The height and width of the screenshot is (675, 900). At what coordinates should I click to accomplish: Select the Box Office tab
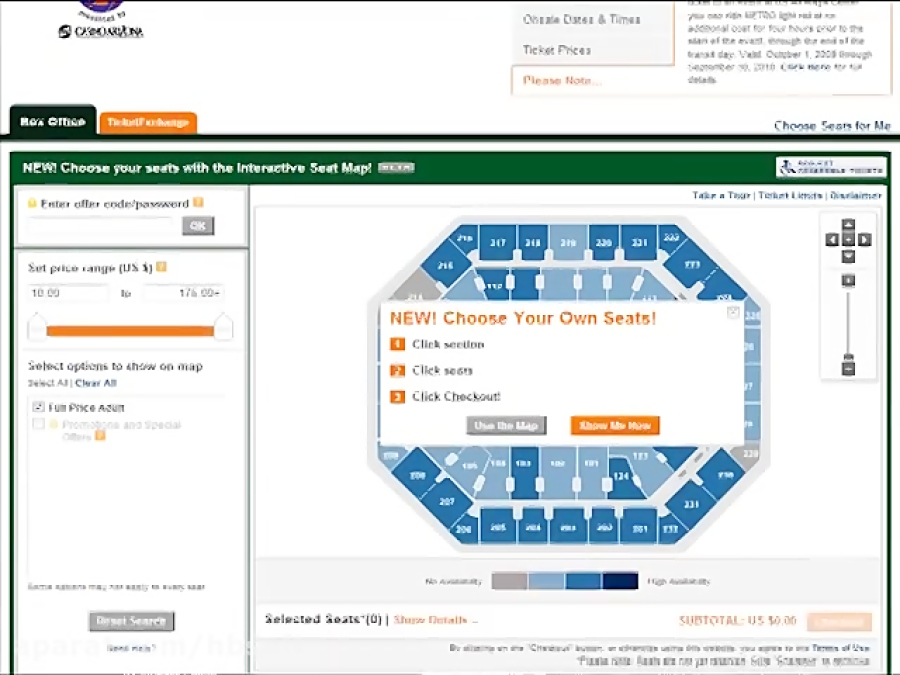52,121
